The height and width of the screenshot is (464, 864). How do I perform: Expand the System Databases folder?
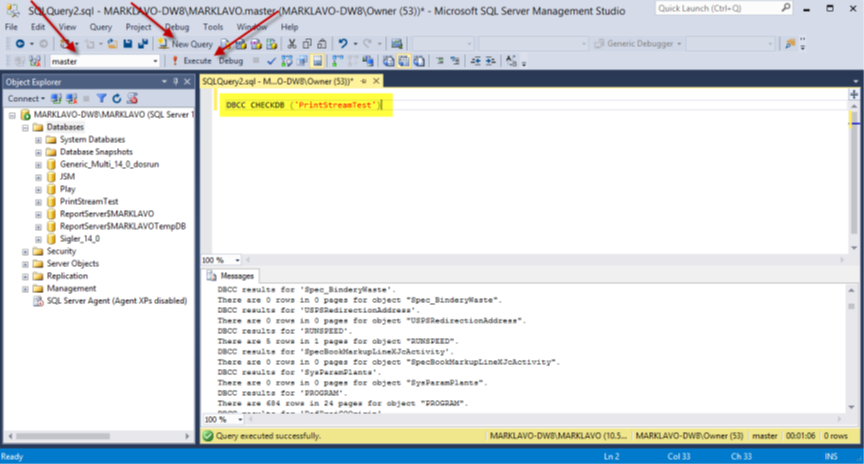(38, 139)
